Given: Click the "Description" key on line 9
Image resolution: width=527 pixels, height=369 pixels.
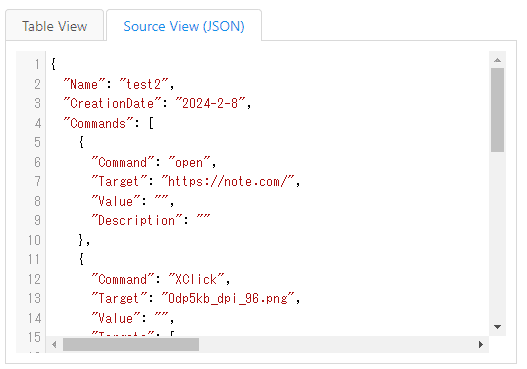Looking at the screenshot, I should coord(137,220).
